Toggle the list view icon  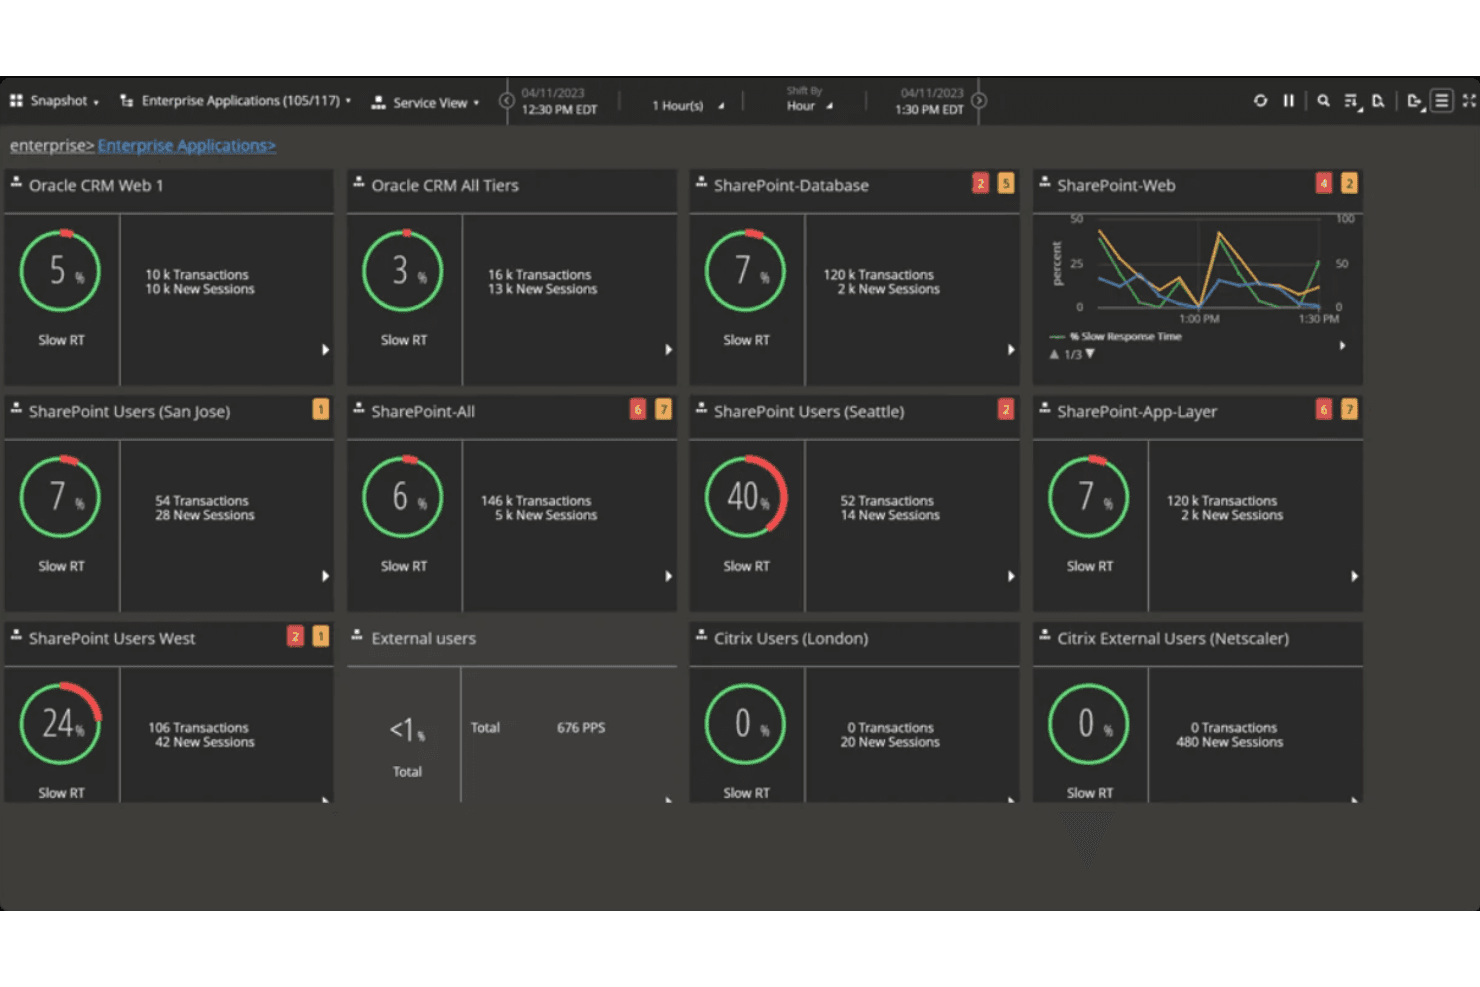(x=1441, y=100)
